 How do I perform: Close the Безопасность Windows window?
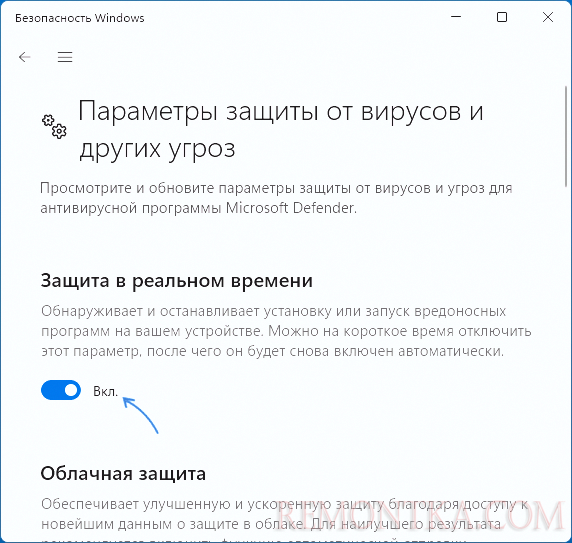[548, 17]
